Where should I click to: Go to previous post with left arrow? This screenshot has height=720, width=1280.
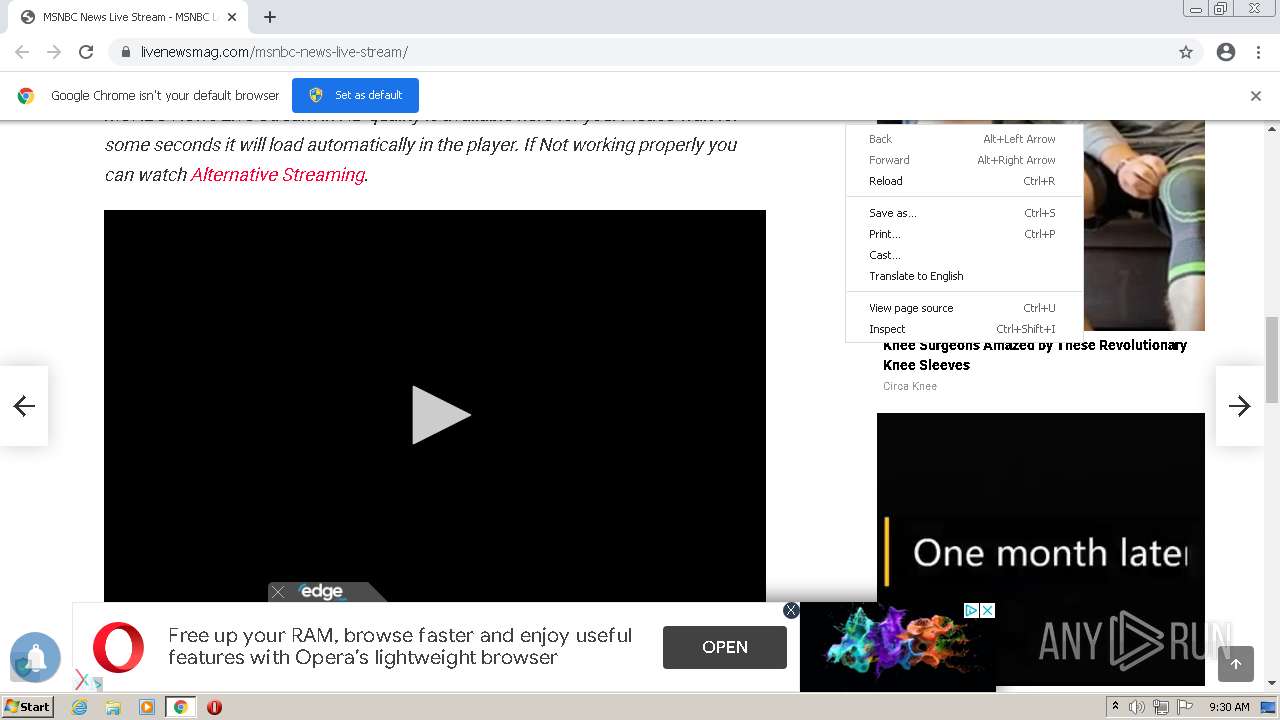24,405
